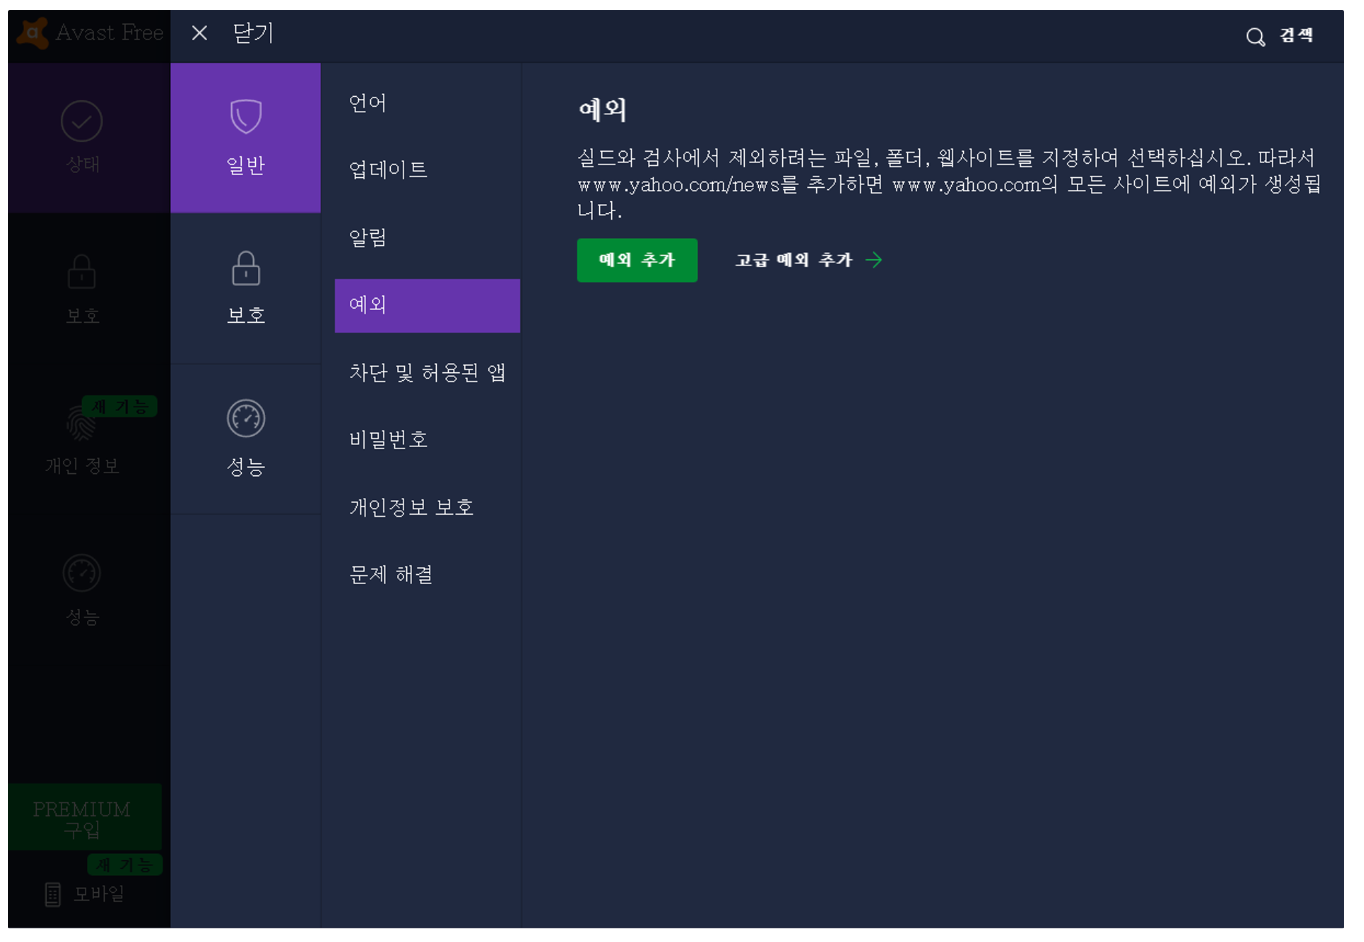Open the 보호 lock icon in settings
The width and height of the screenshot is (1364, 942).
pyautogui.click(x=246, y=268)
